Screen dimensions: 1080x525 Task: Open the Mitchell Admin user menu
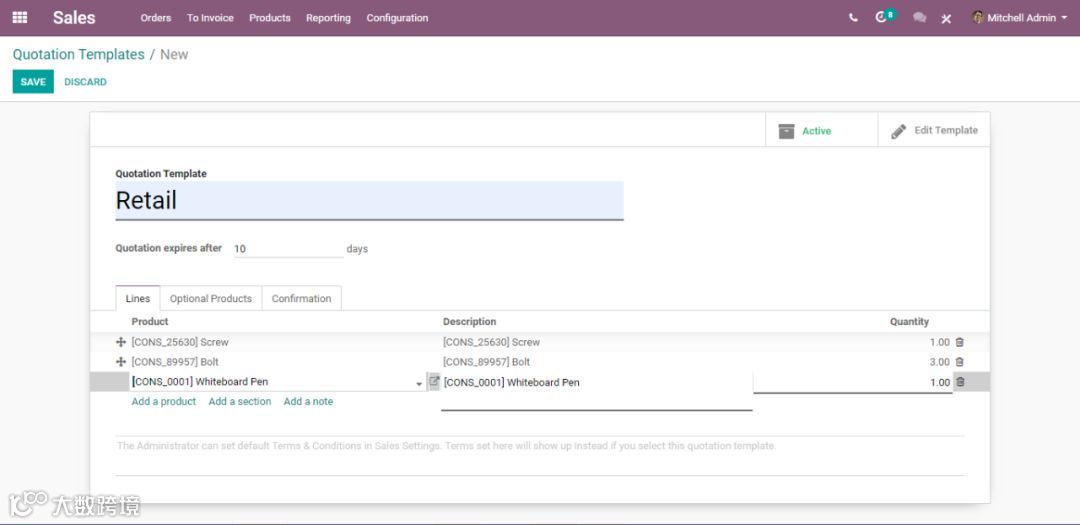(1019, 18)
